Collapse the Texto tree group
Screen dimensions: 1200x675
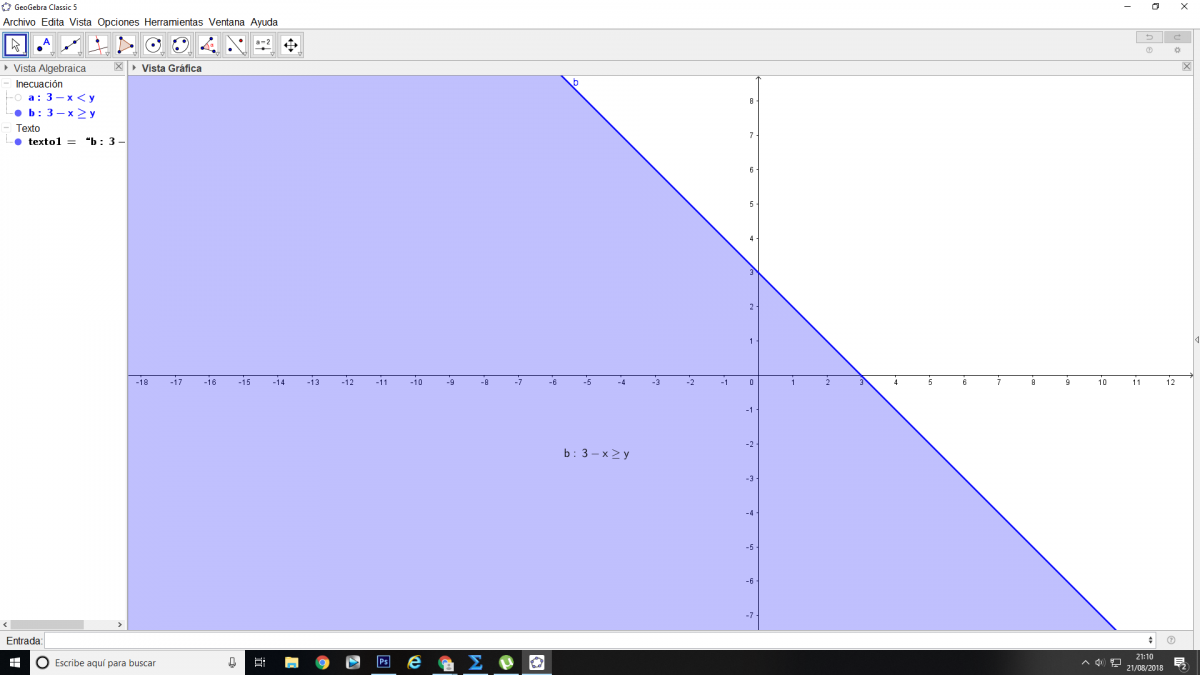point(7,128)
